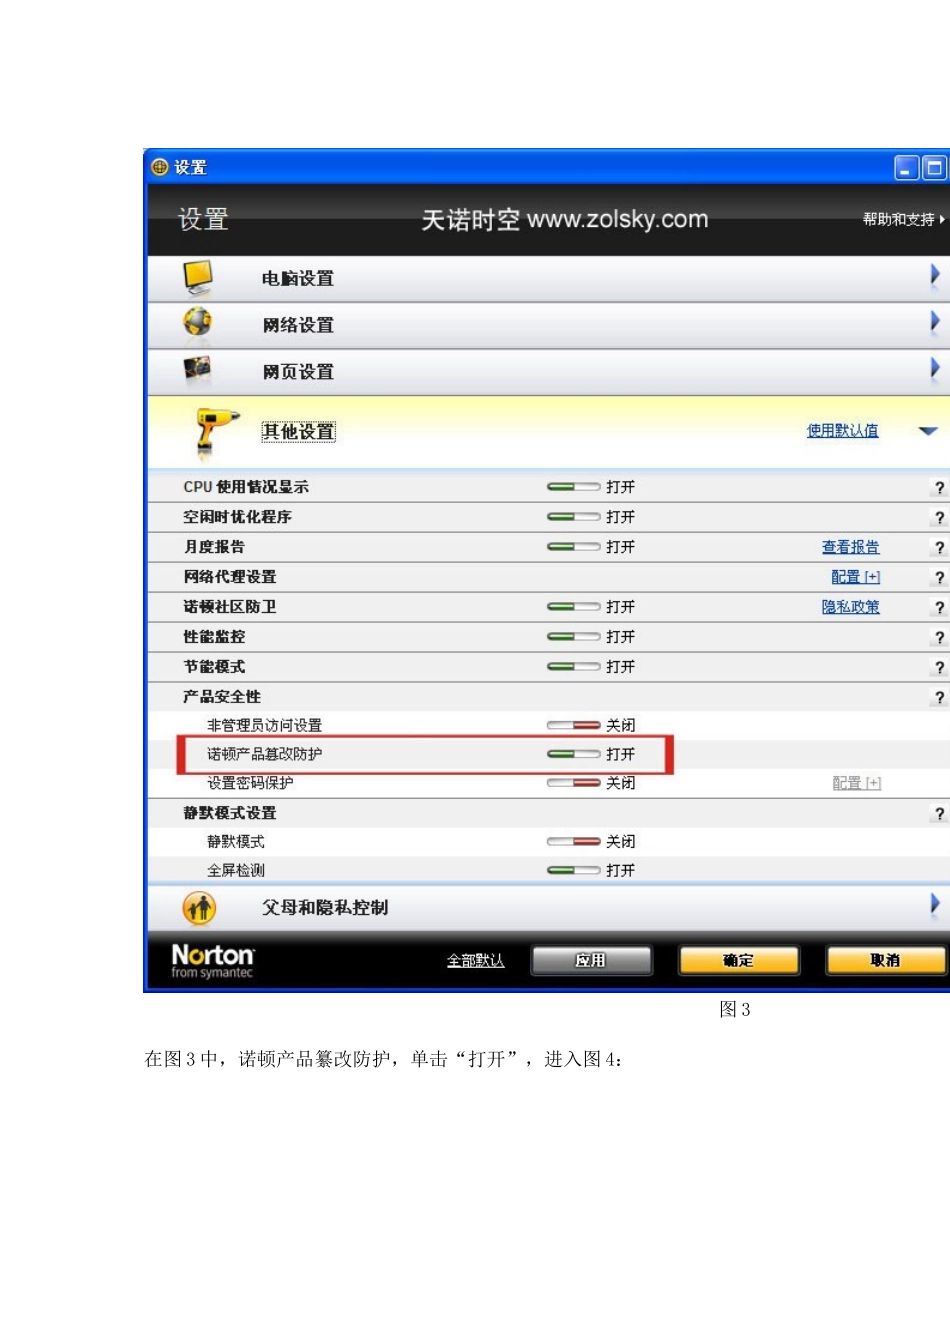Enable 静默模式 switch
Screen dimensions: 950x1344
click(x=574, y=842)
